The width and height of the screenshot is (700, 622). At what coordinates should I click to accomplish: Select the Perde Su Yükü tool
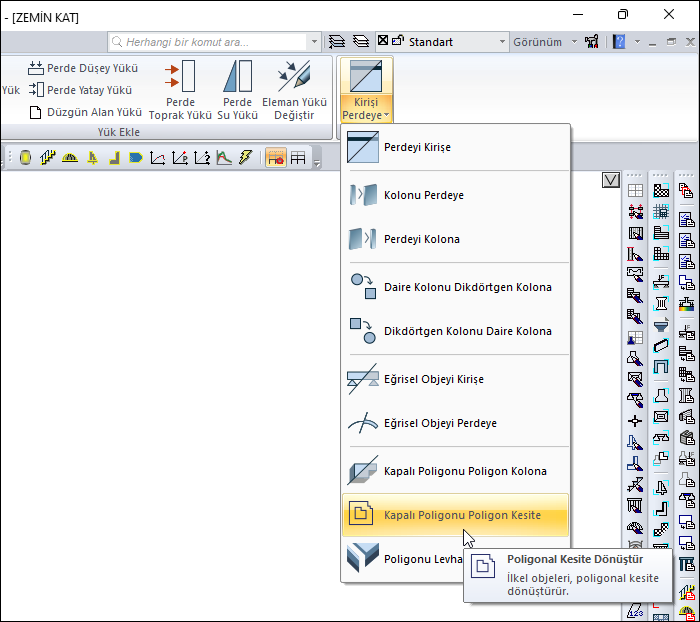(x=237, y=78)
